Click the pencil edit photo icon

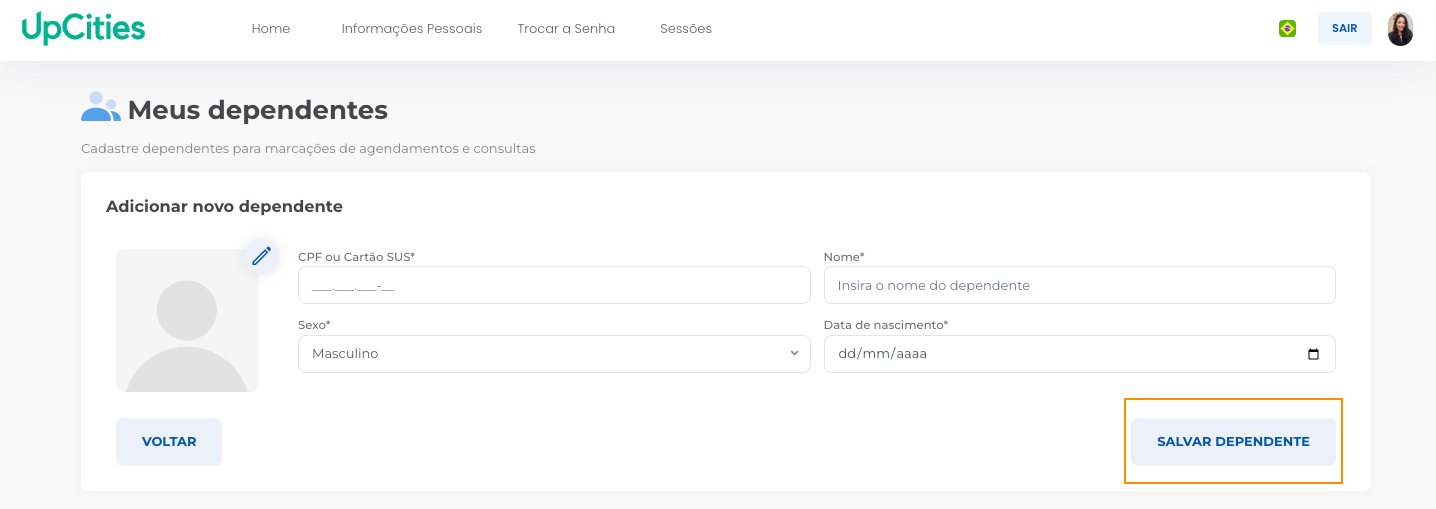261,256
